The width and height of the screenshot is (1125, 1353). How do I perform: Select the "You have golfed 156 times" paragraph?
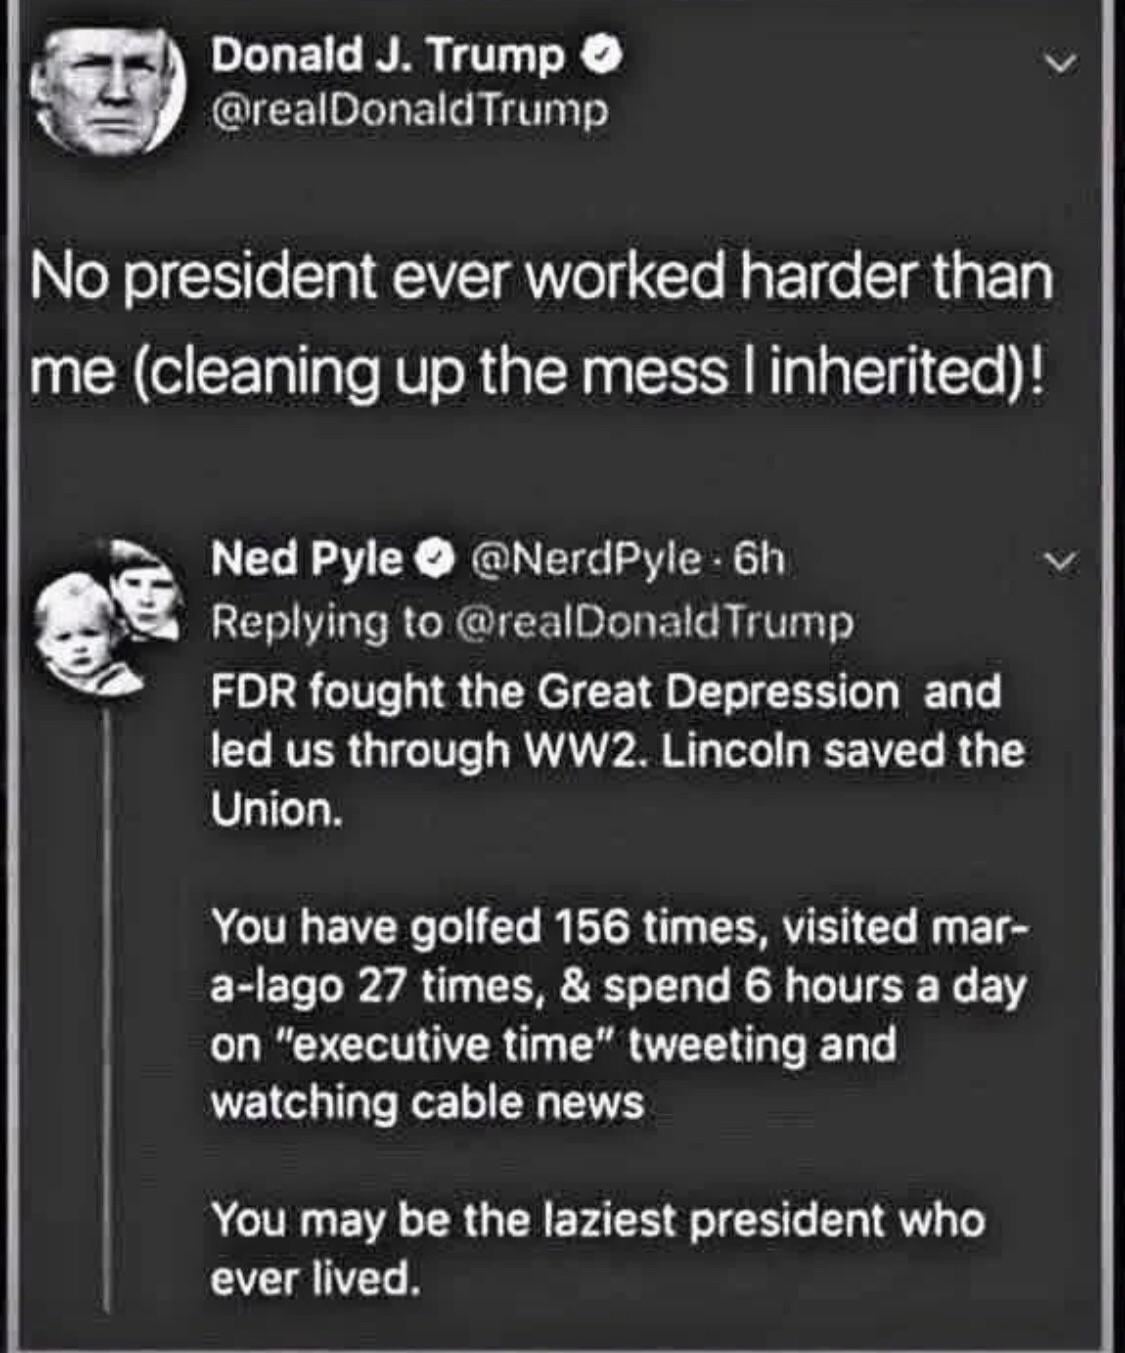[x=618, y=1014]
